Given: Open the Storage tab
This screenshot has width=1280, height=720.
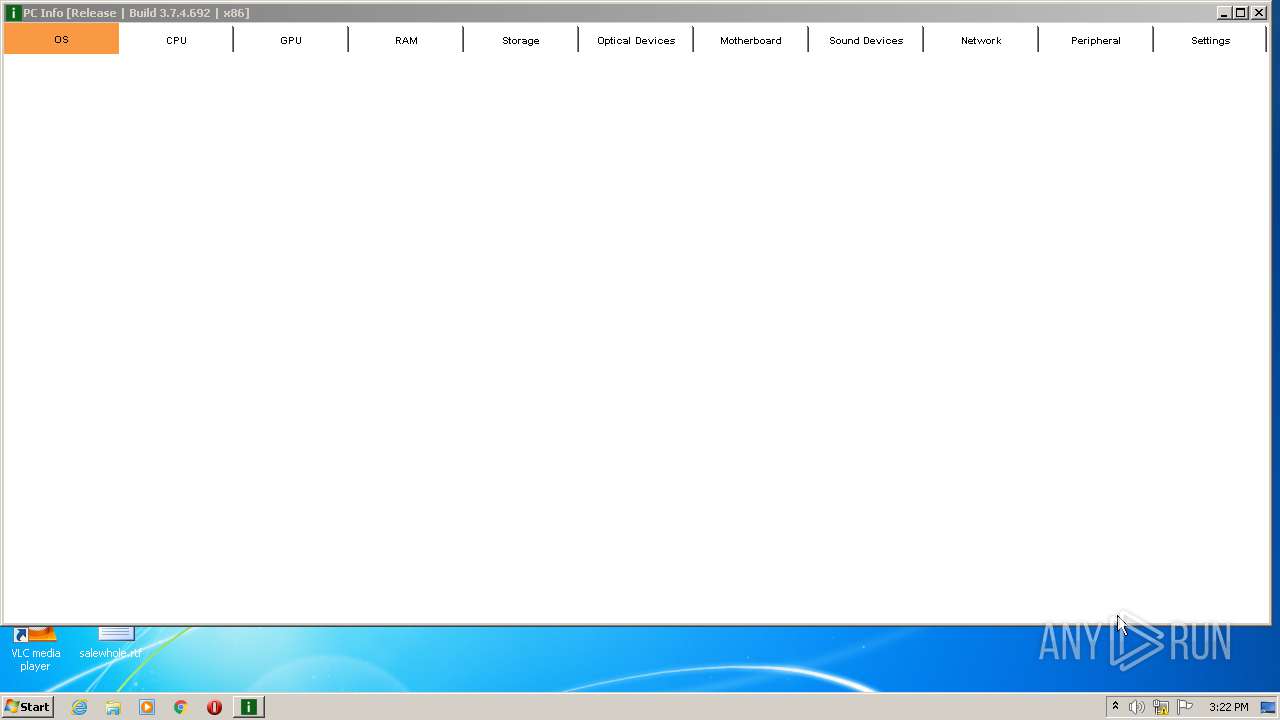Looking at the screenshot, I should [x=521, y=40].
